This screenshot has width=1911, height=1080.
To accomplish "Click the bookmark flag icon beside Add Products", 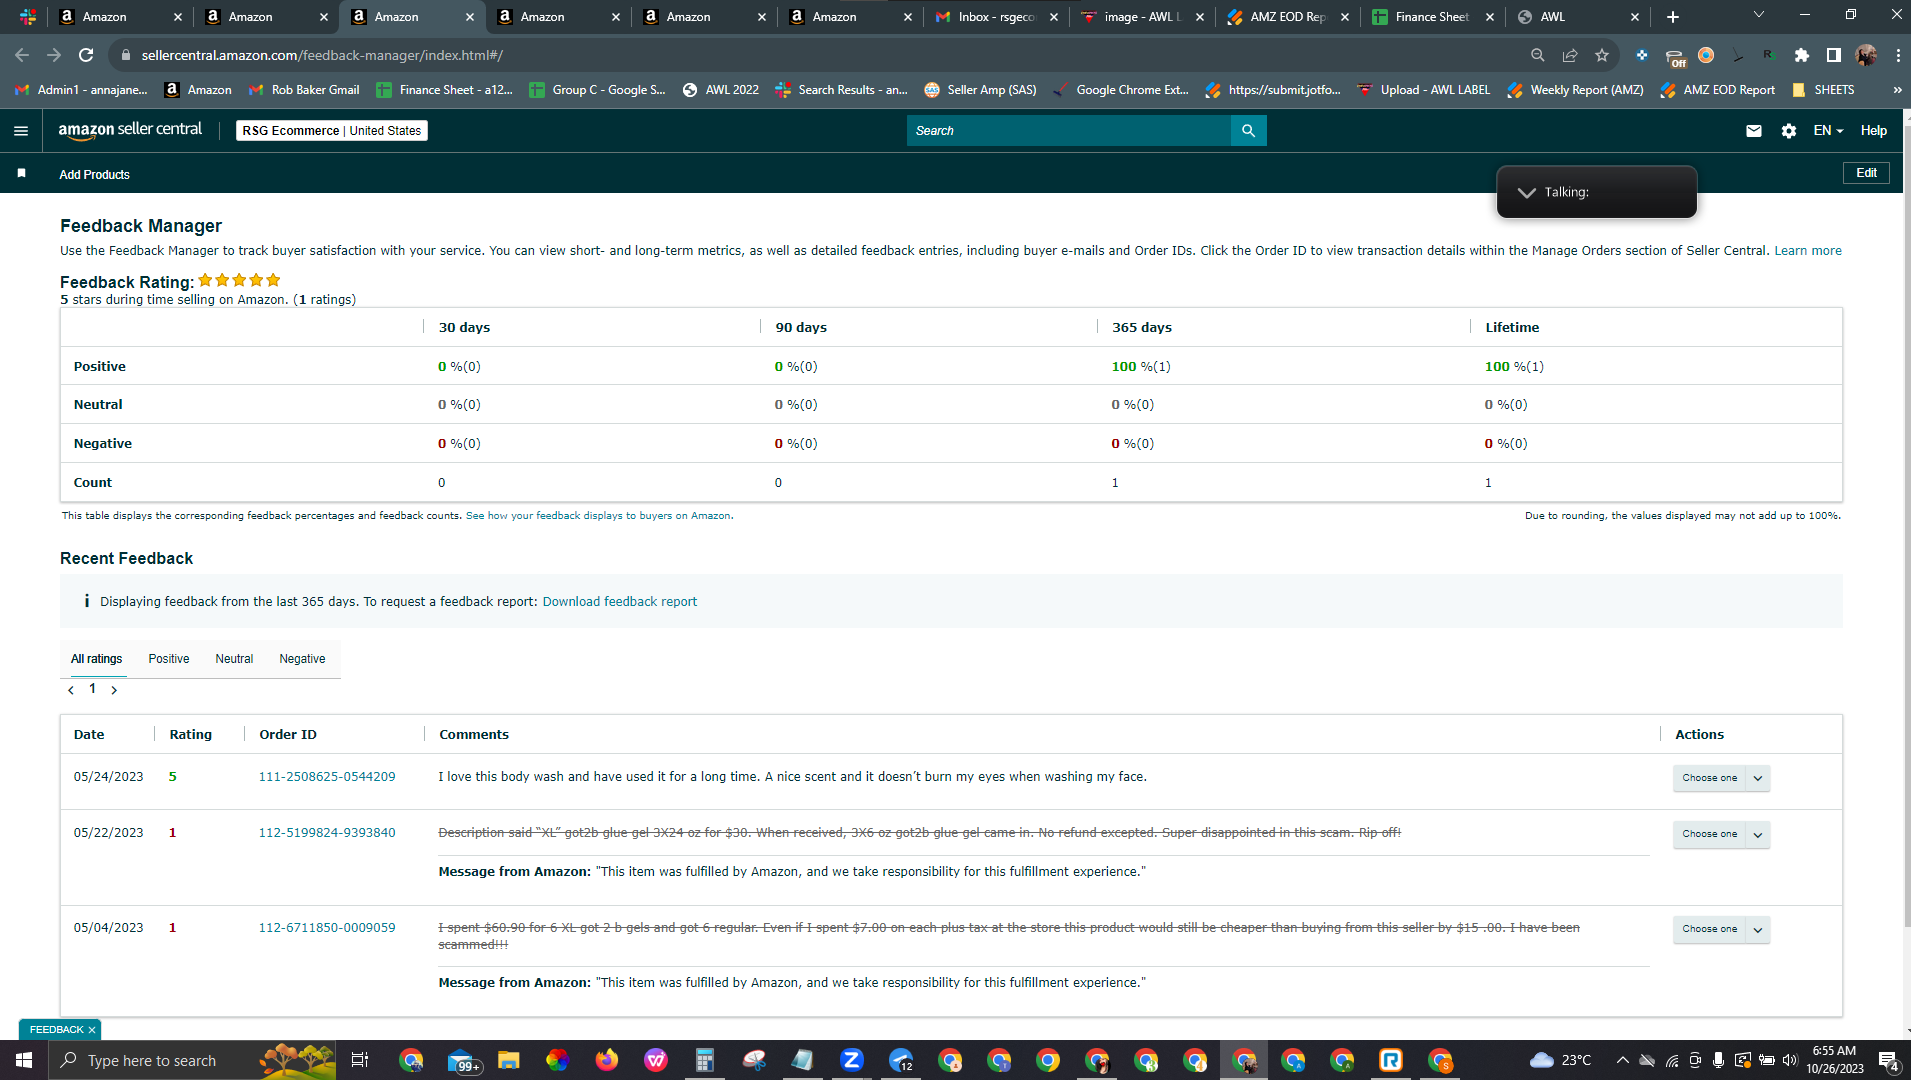I will [21, 174].
